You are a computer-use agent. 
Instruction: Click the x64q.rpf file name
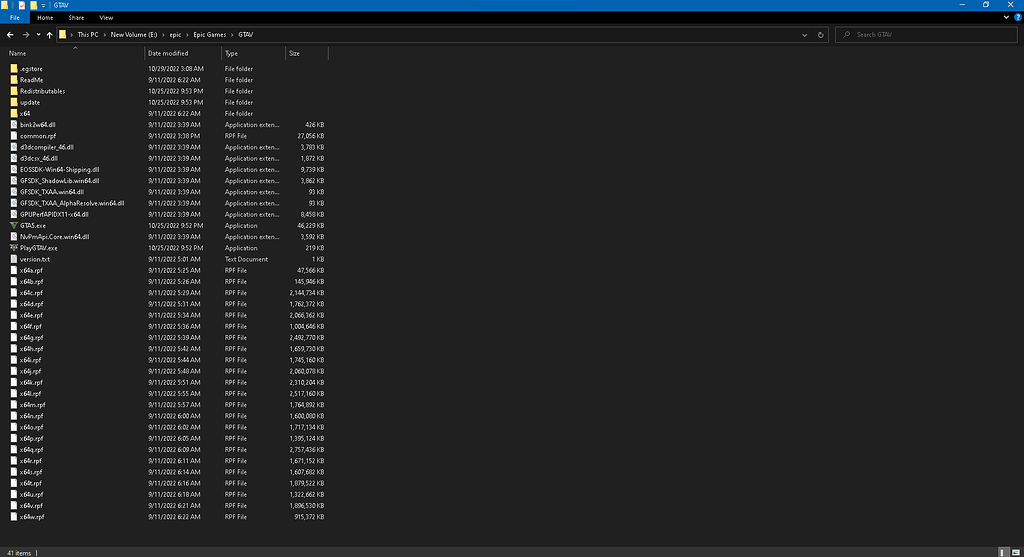coord(31,449)
